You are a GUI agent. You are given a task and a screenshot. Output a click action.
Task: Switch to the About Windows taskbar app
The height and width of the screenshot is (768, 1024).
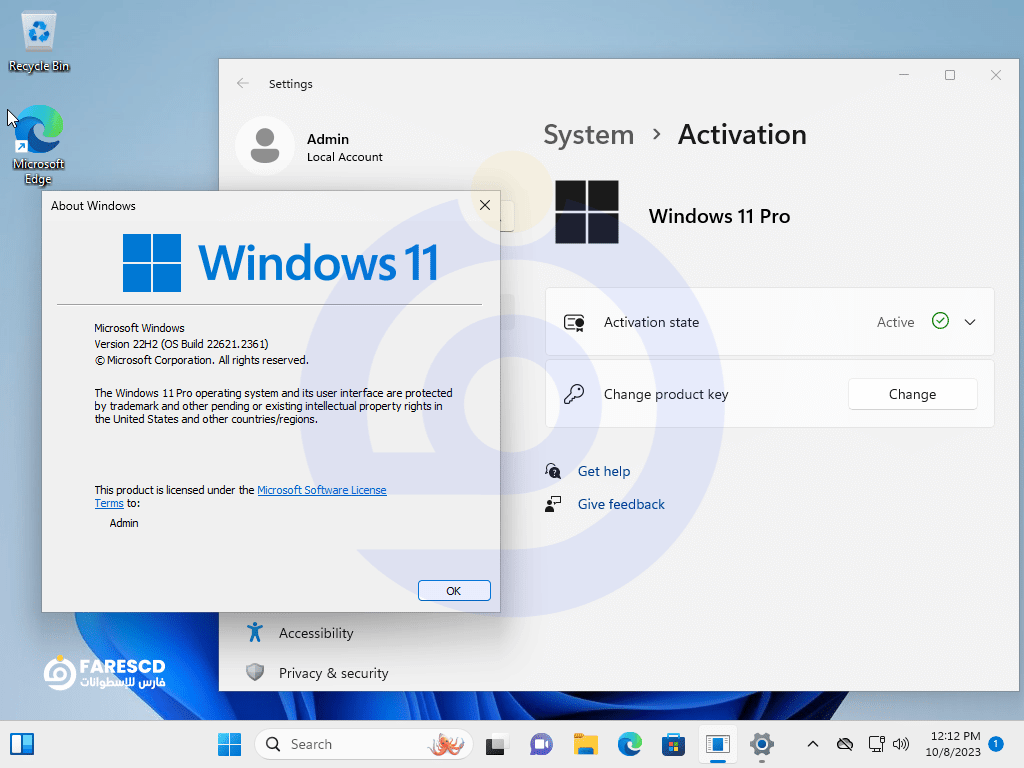click(718, 744)
